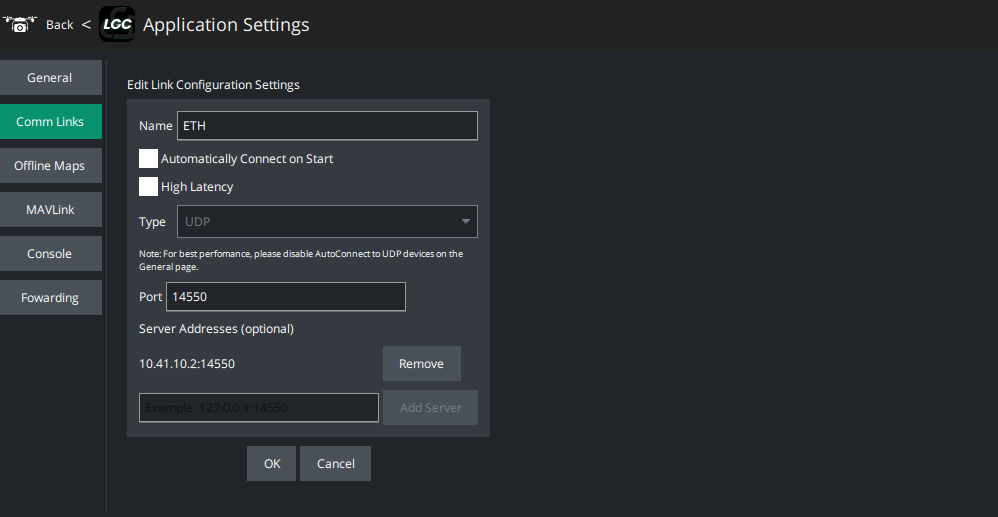998x517 pixels.
Task: Open the Fowarding tab
Action: pyautogui.click(x=50, y=297)
